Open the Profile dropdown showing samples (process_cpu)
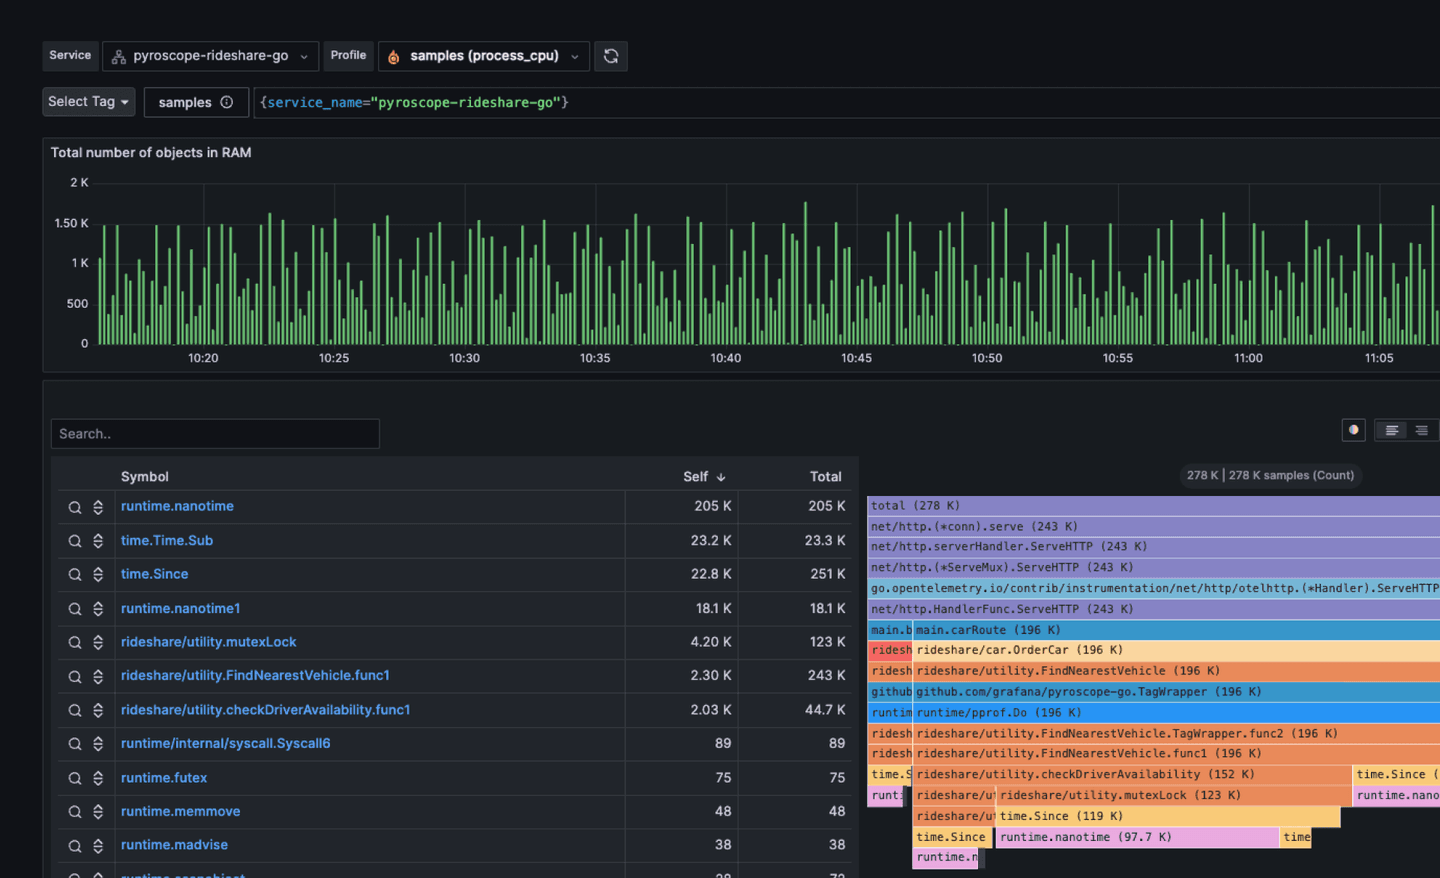1440x878 pixels. click(x=484, y=56)
